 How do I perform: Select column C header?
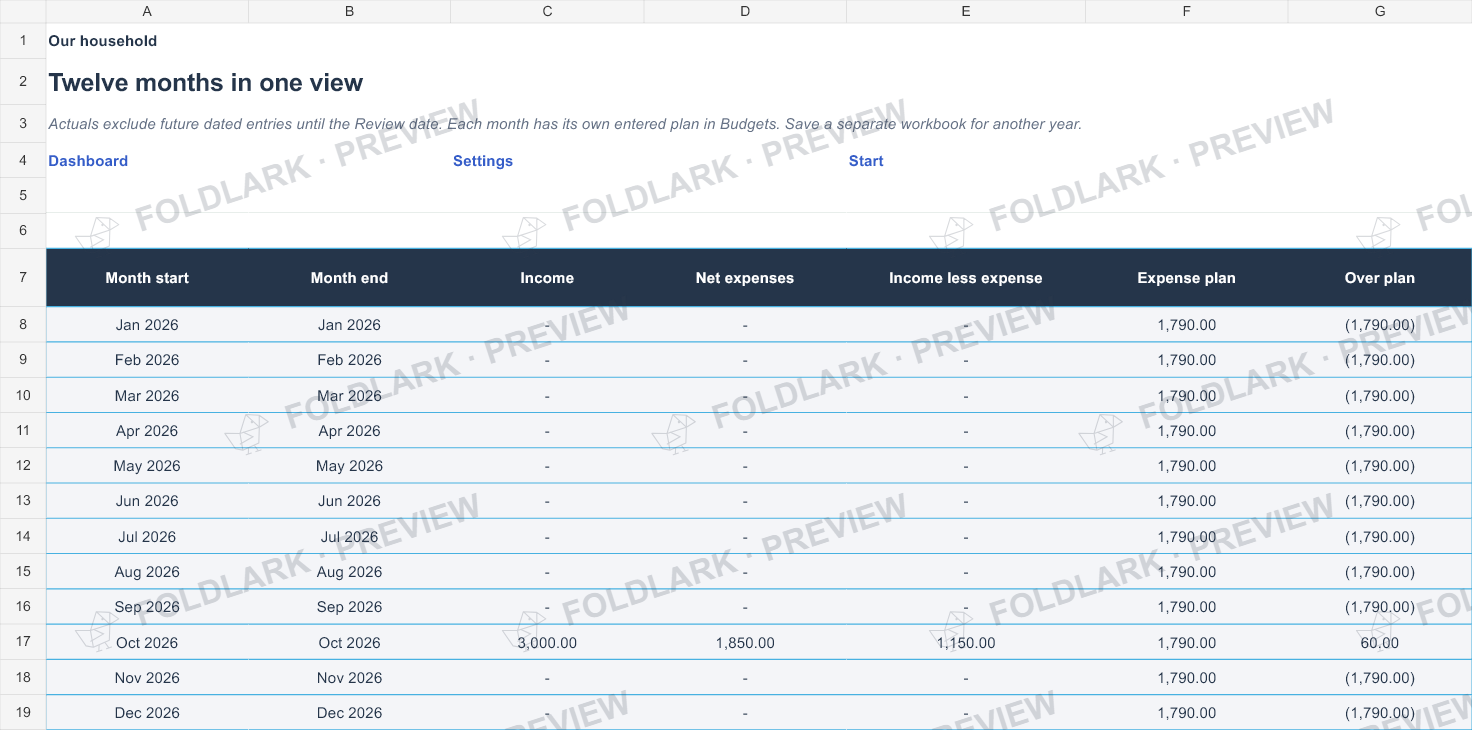(x=547, y=11)
